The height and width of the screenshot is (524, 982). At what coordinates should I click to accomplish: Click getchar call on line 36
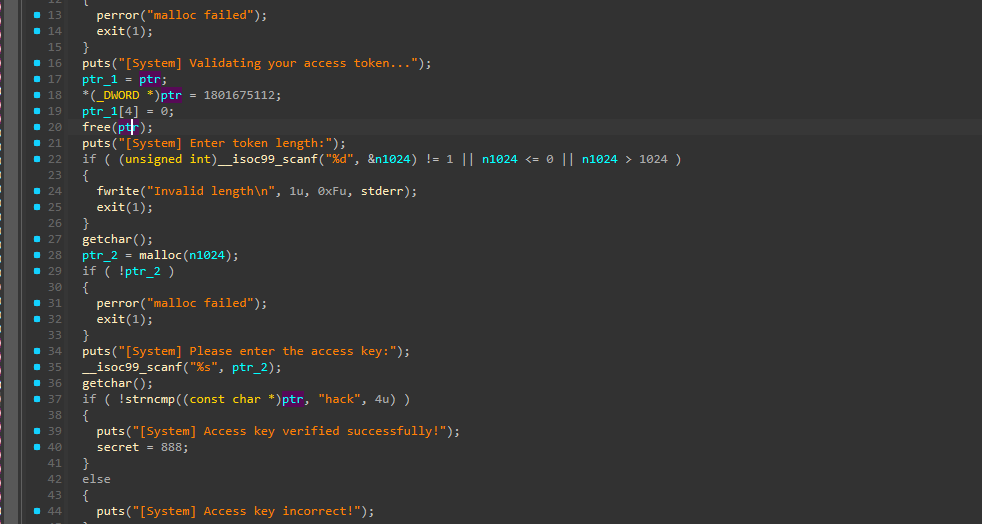click(x=106, y=383)
